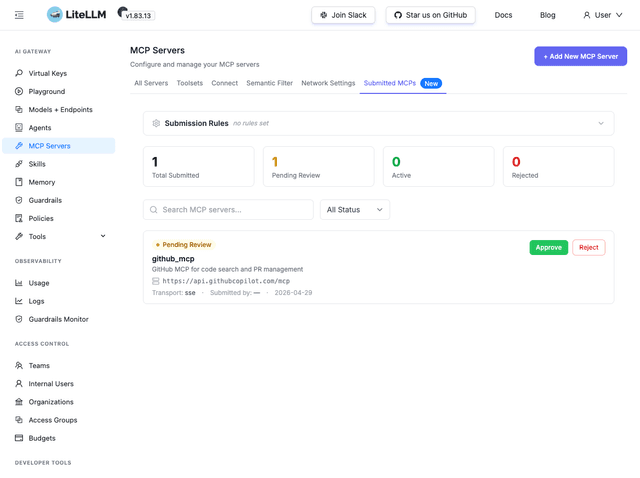Click the Join Slack button
Screen dimensions: 640x478
tap(343, 15)
